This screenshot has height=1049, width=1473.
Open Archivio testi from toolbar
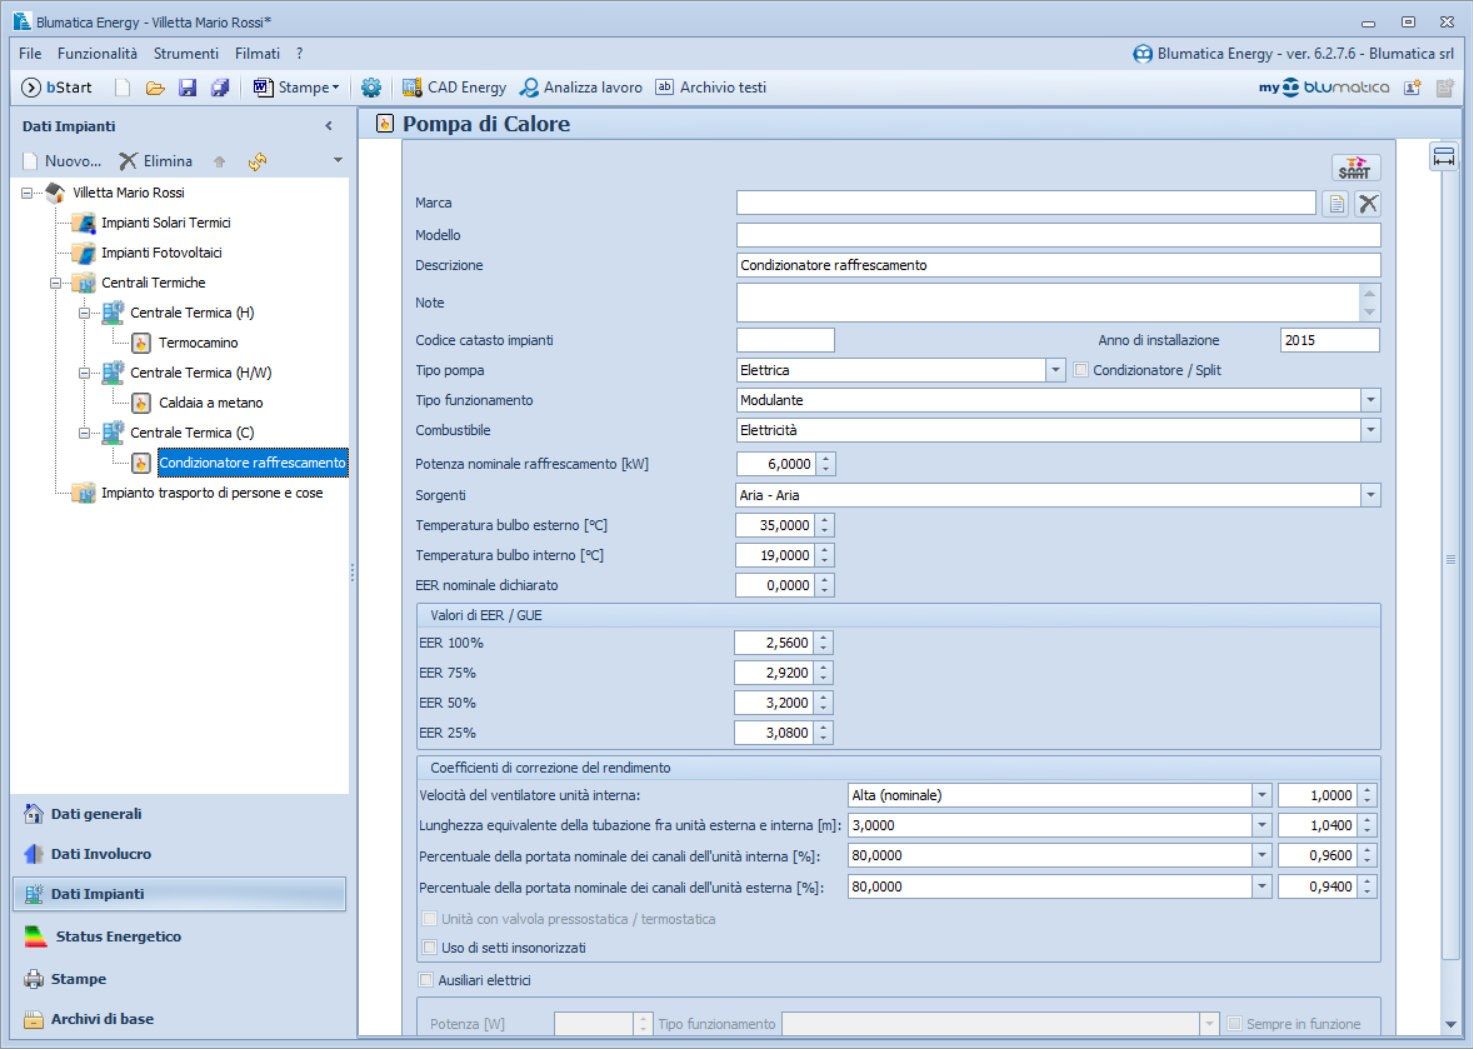pos(711,88)
